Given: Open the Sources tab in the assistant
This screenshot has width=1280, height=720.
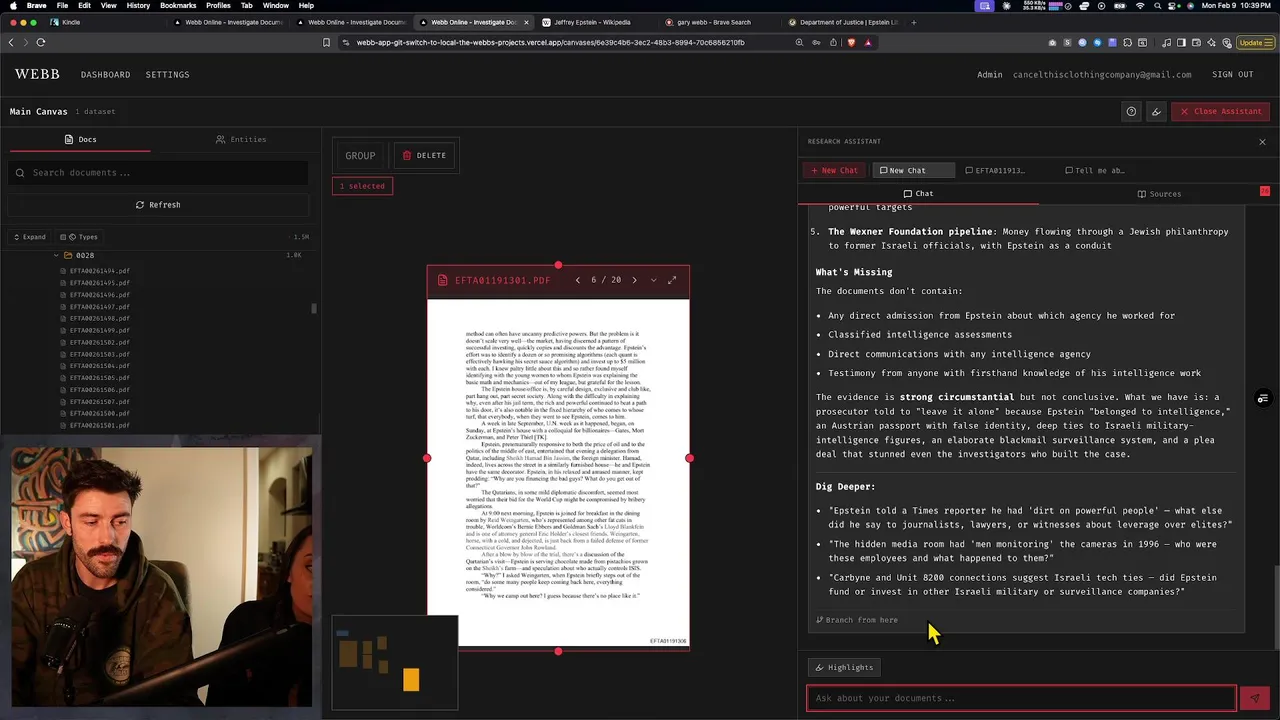Looking at the screenshot, I should pos(1158,194).
